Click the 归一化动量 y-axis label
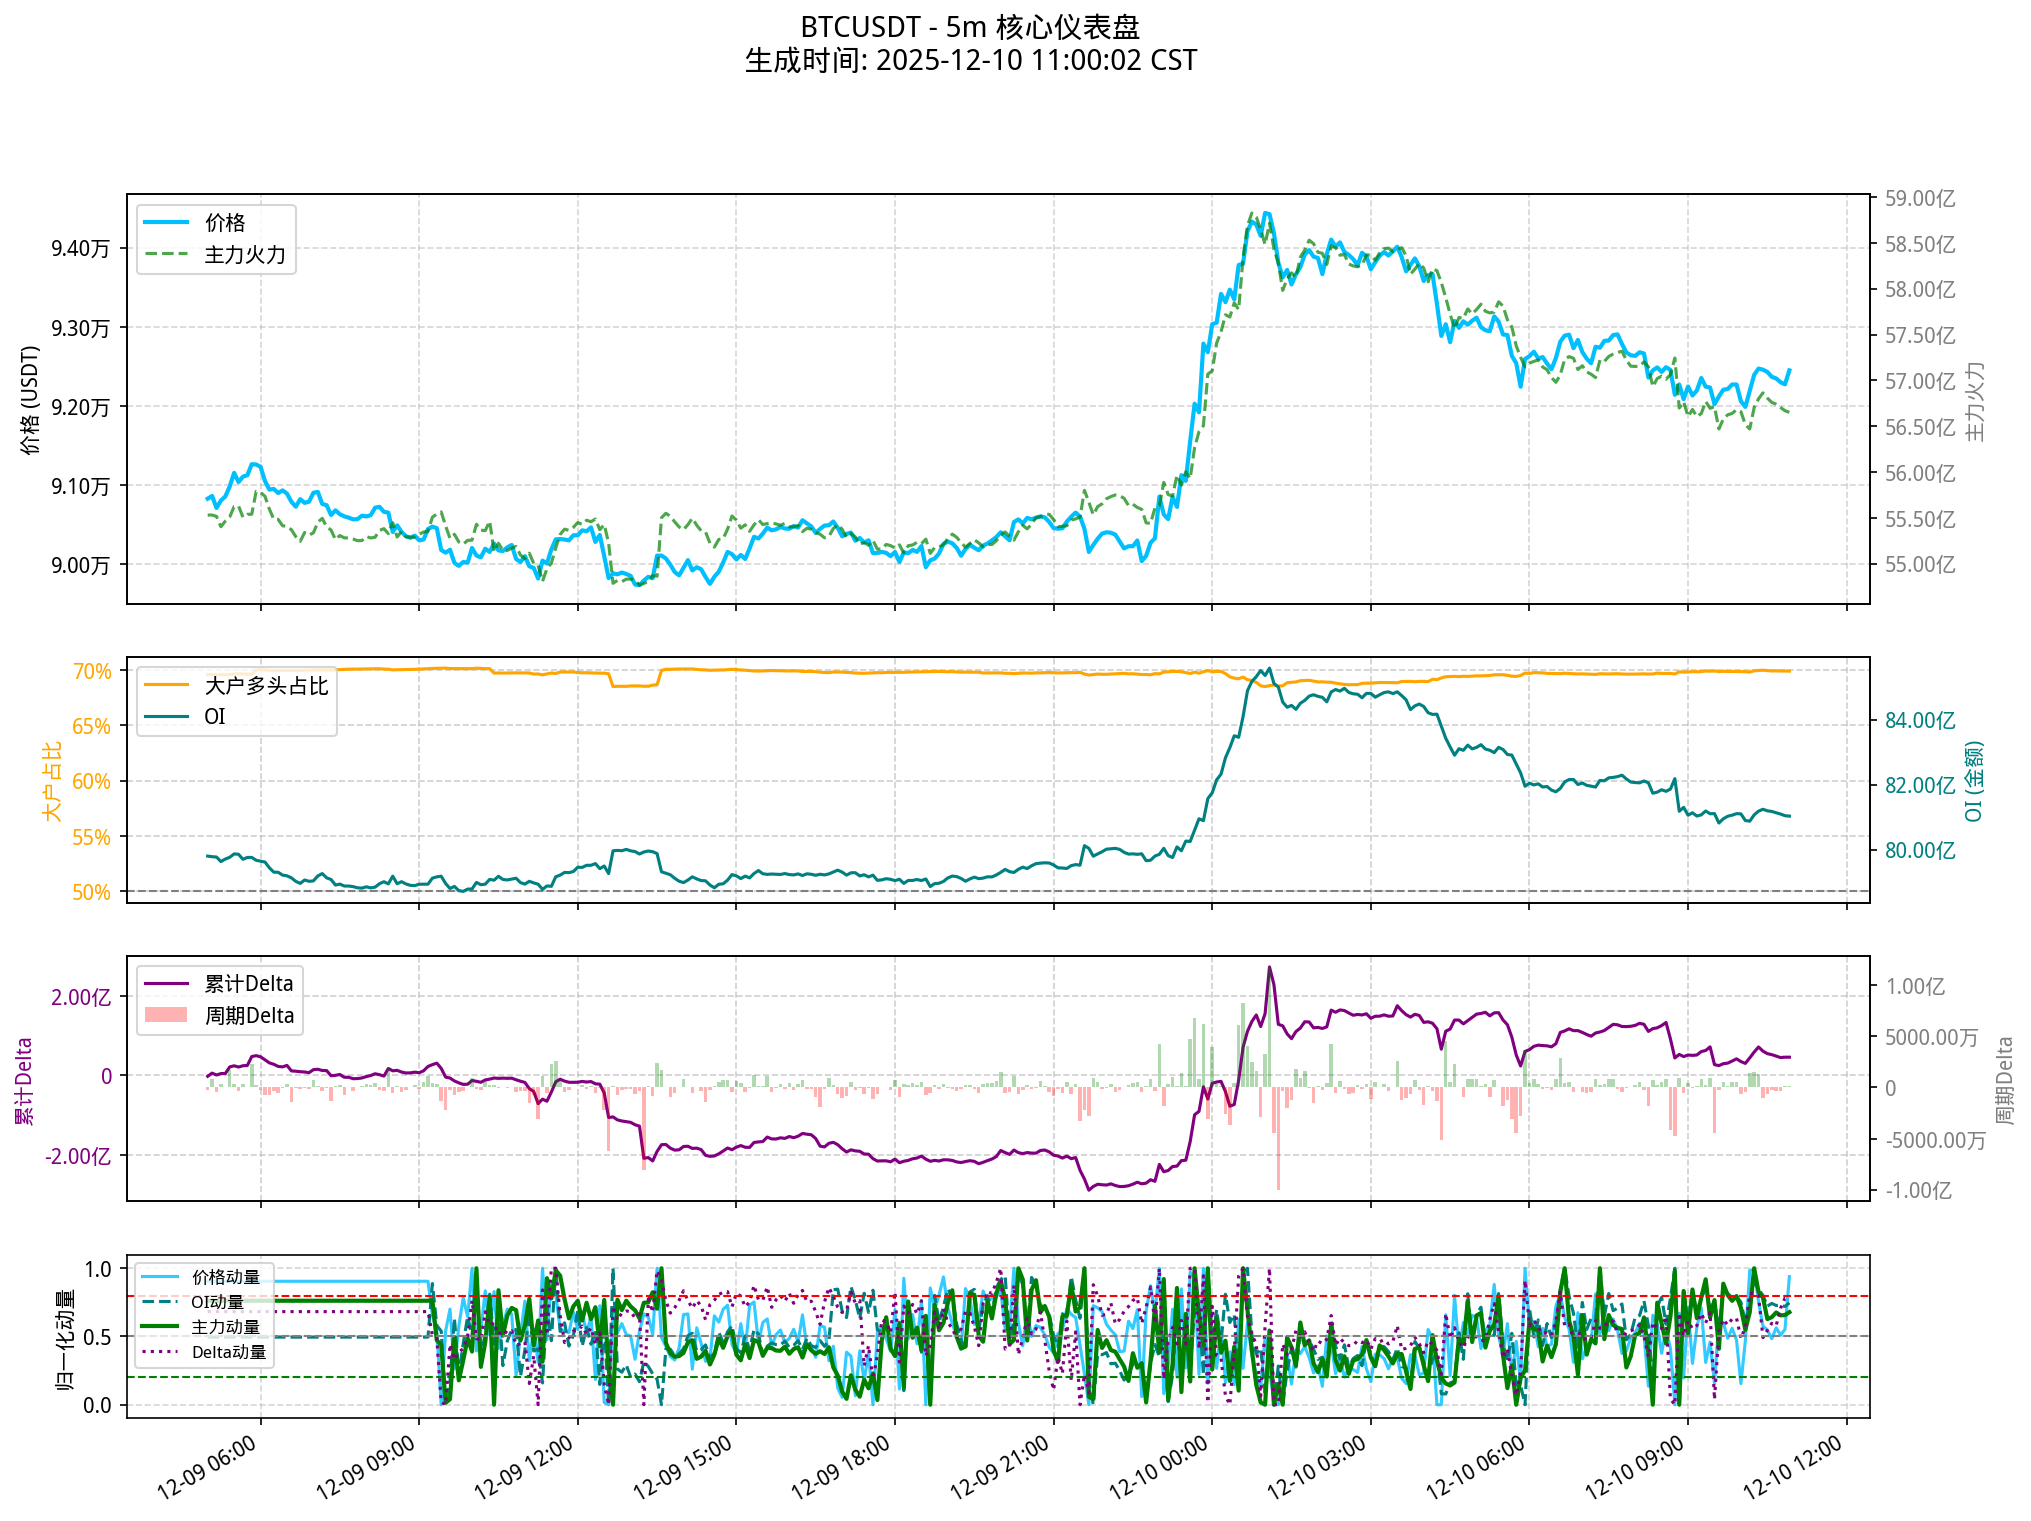Screen dimensions: 2031x1521 click(65, 1339)
